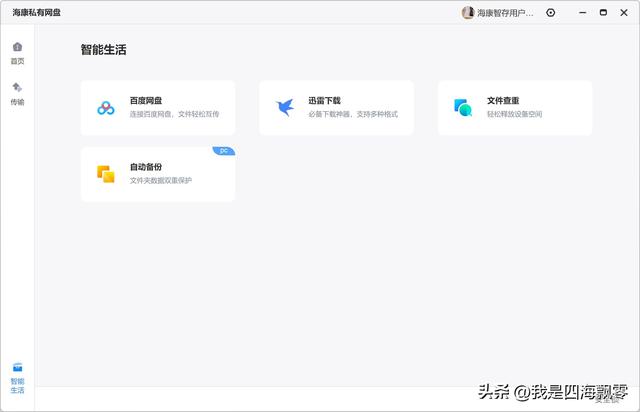Click the 智能生活 page heading
The width and height of the screenshot is (640, 412).
click(x=103, y=50)
